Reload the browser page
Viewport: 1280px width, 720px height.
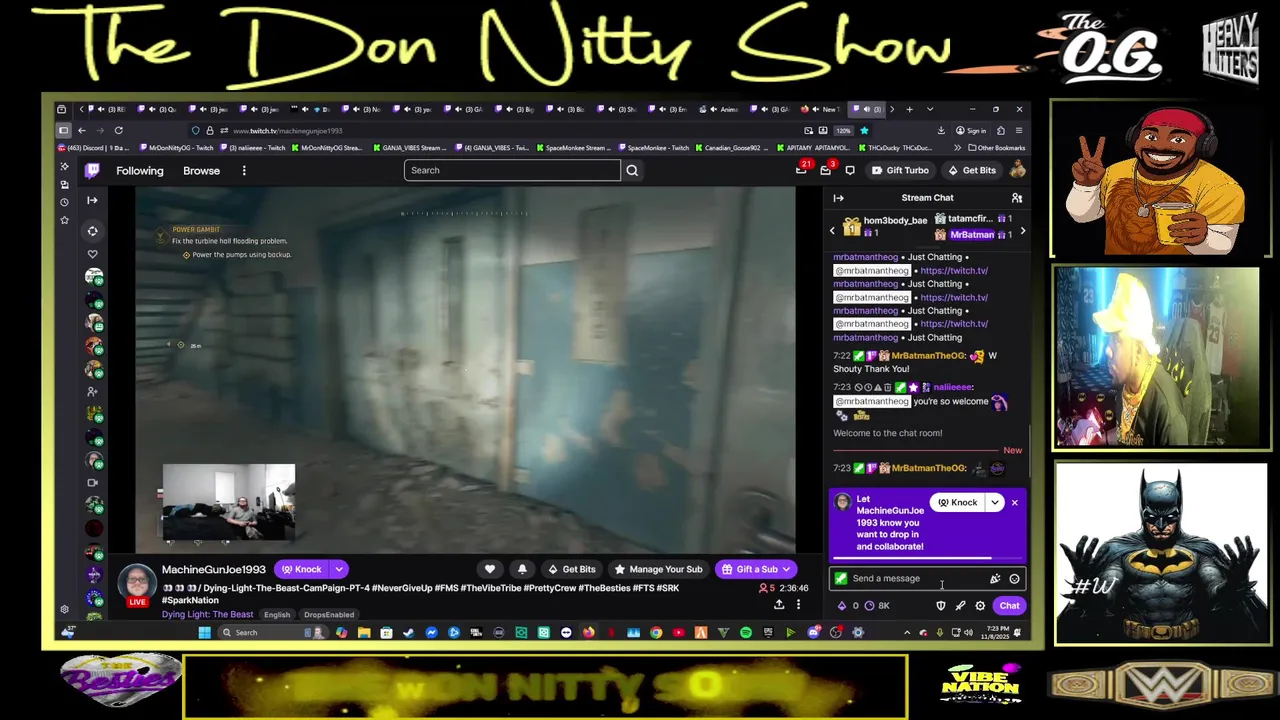coord(118,130)
